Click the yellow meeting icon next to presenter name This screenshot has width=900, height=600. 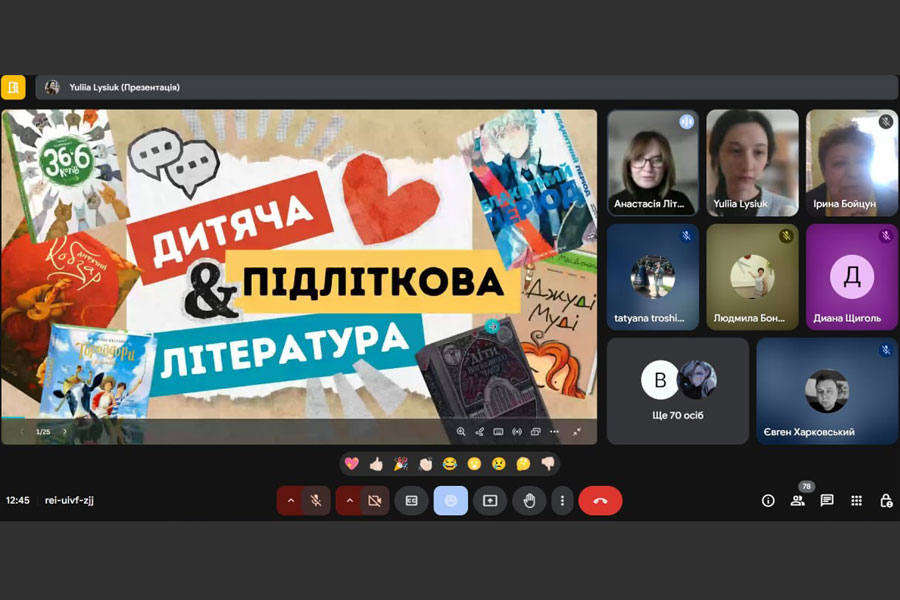point(13,87)
